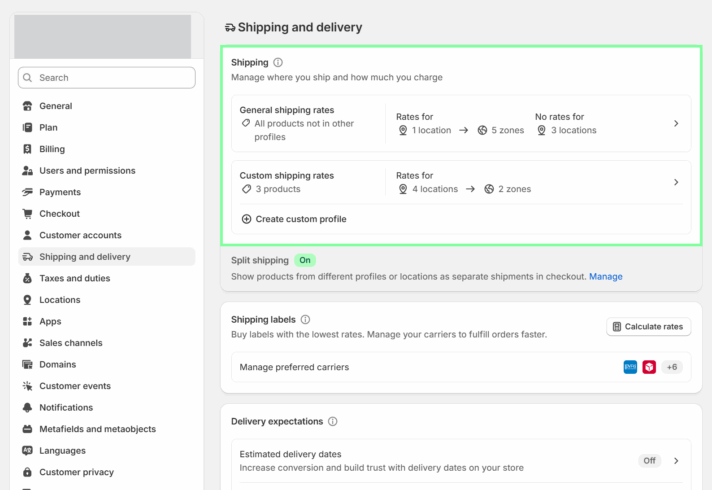This screenshot has width=712, height=490.
Task: Click the Customer events cursor icon
Action: coord(27,386)
